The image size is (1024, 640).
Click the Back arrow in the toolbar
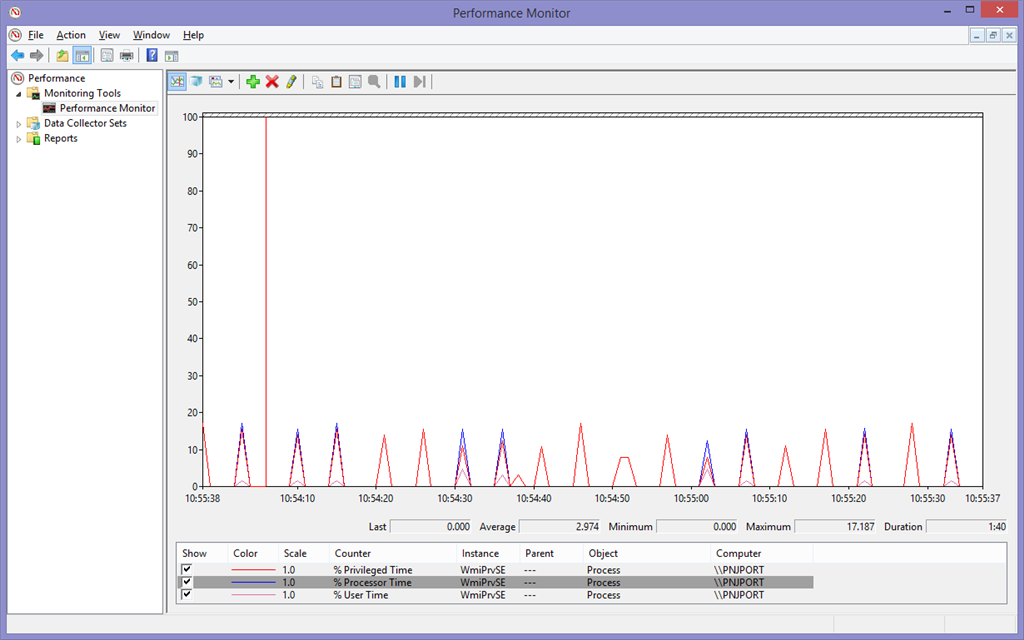coord(18,56)
